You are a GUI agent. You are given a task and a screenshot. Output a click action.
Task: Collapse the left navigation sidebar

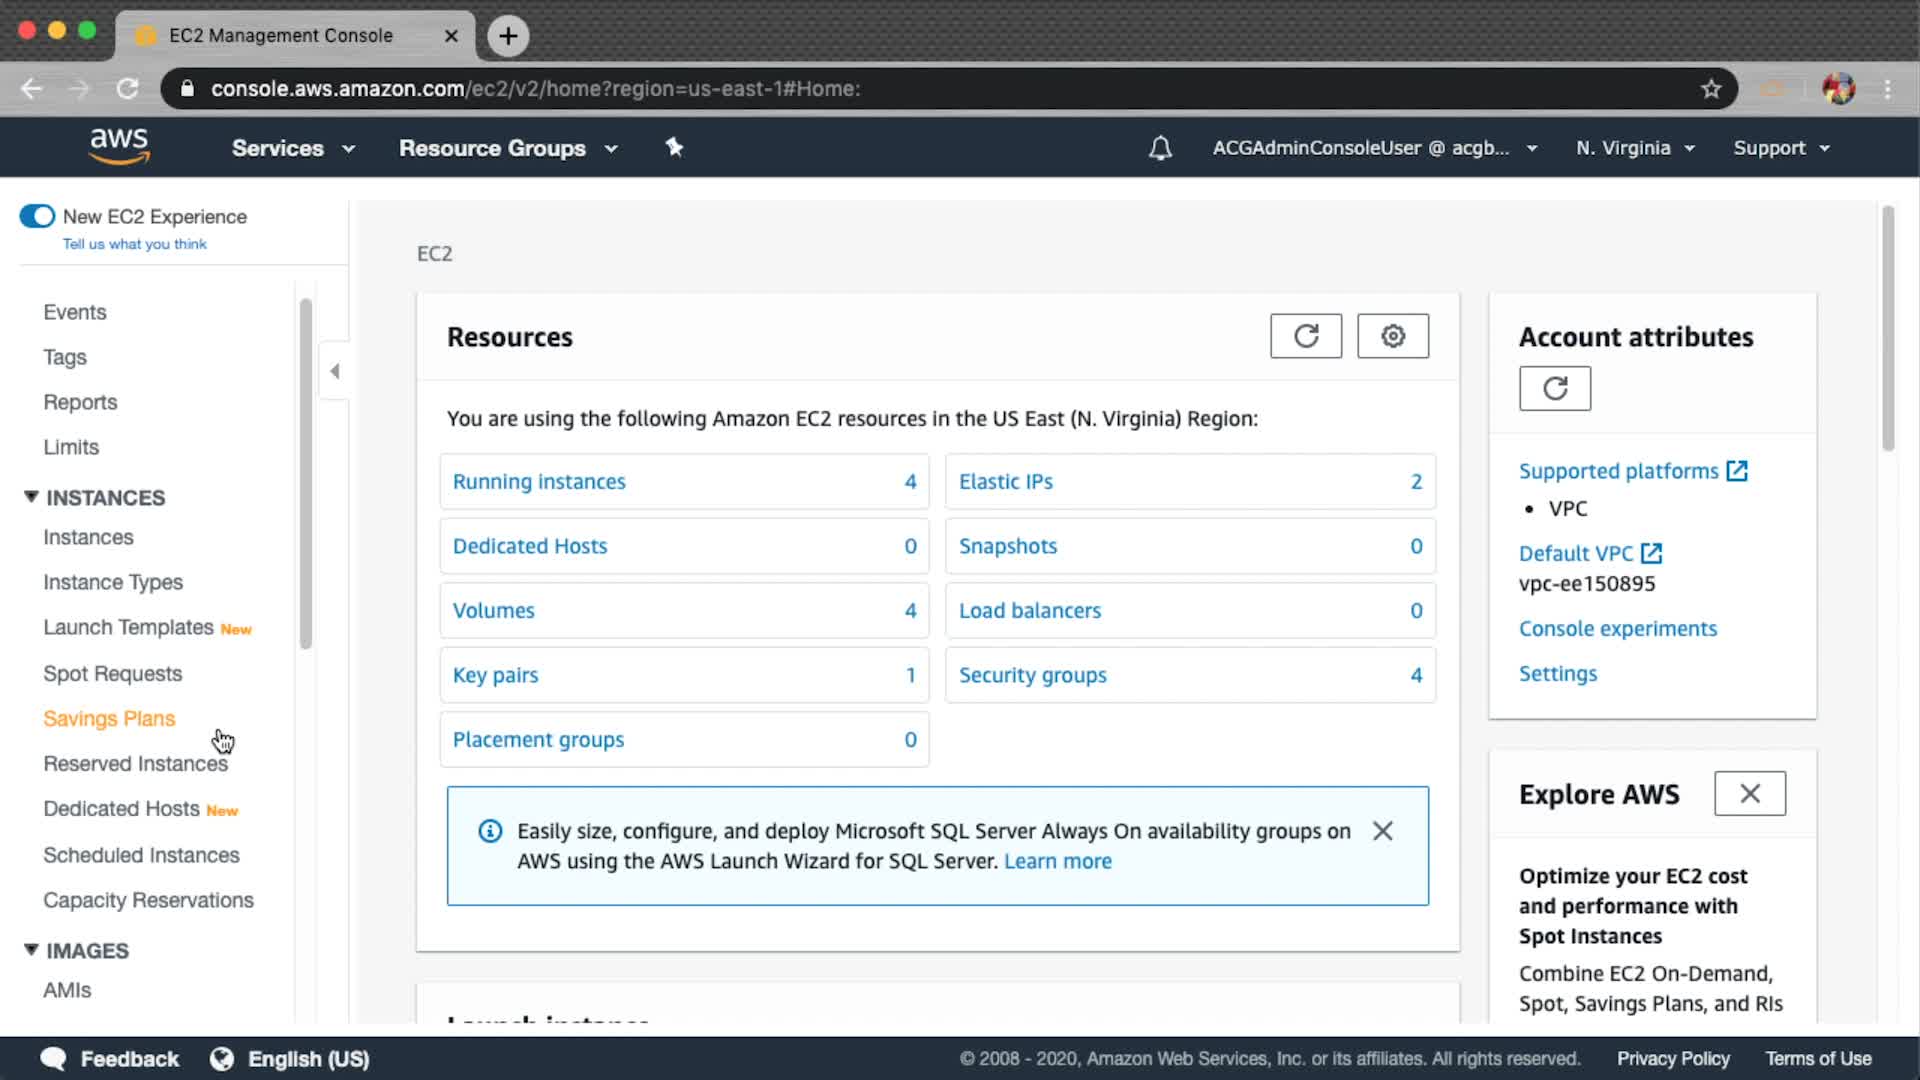[335, 371]
